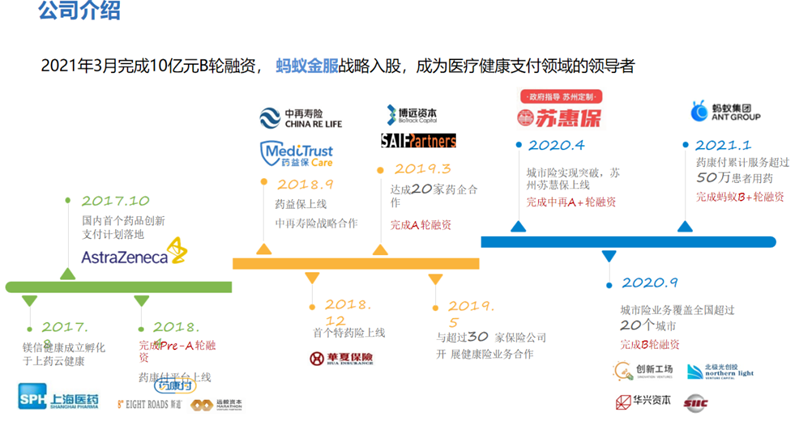812x438 pixels.
Task: Click the orange up-triangle under 2019.3
Action: click(x=380, y=250)
